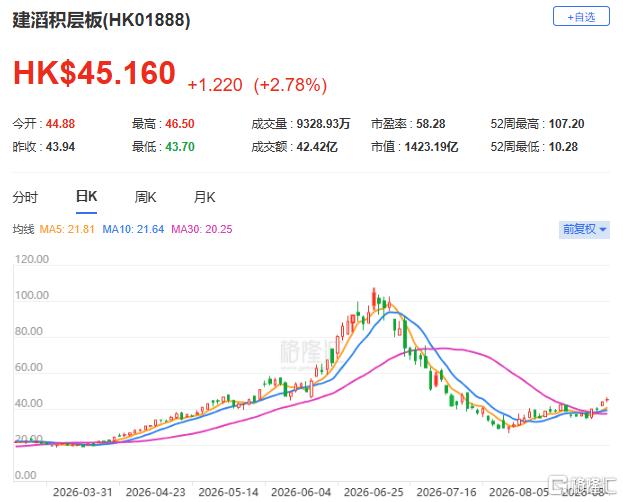Screen dimensions: 623x502
Task: Click the 2026-05-14 date axis label
Action: 228,492
